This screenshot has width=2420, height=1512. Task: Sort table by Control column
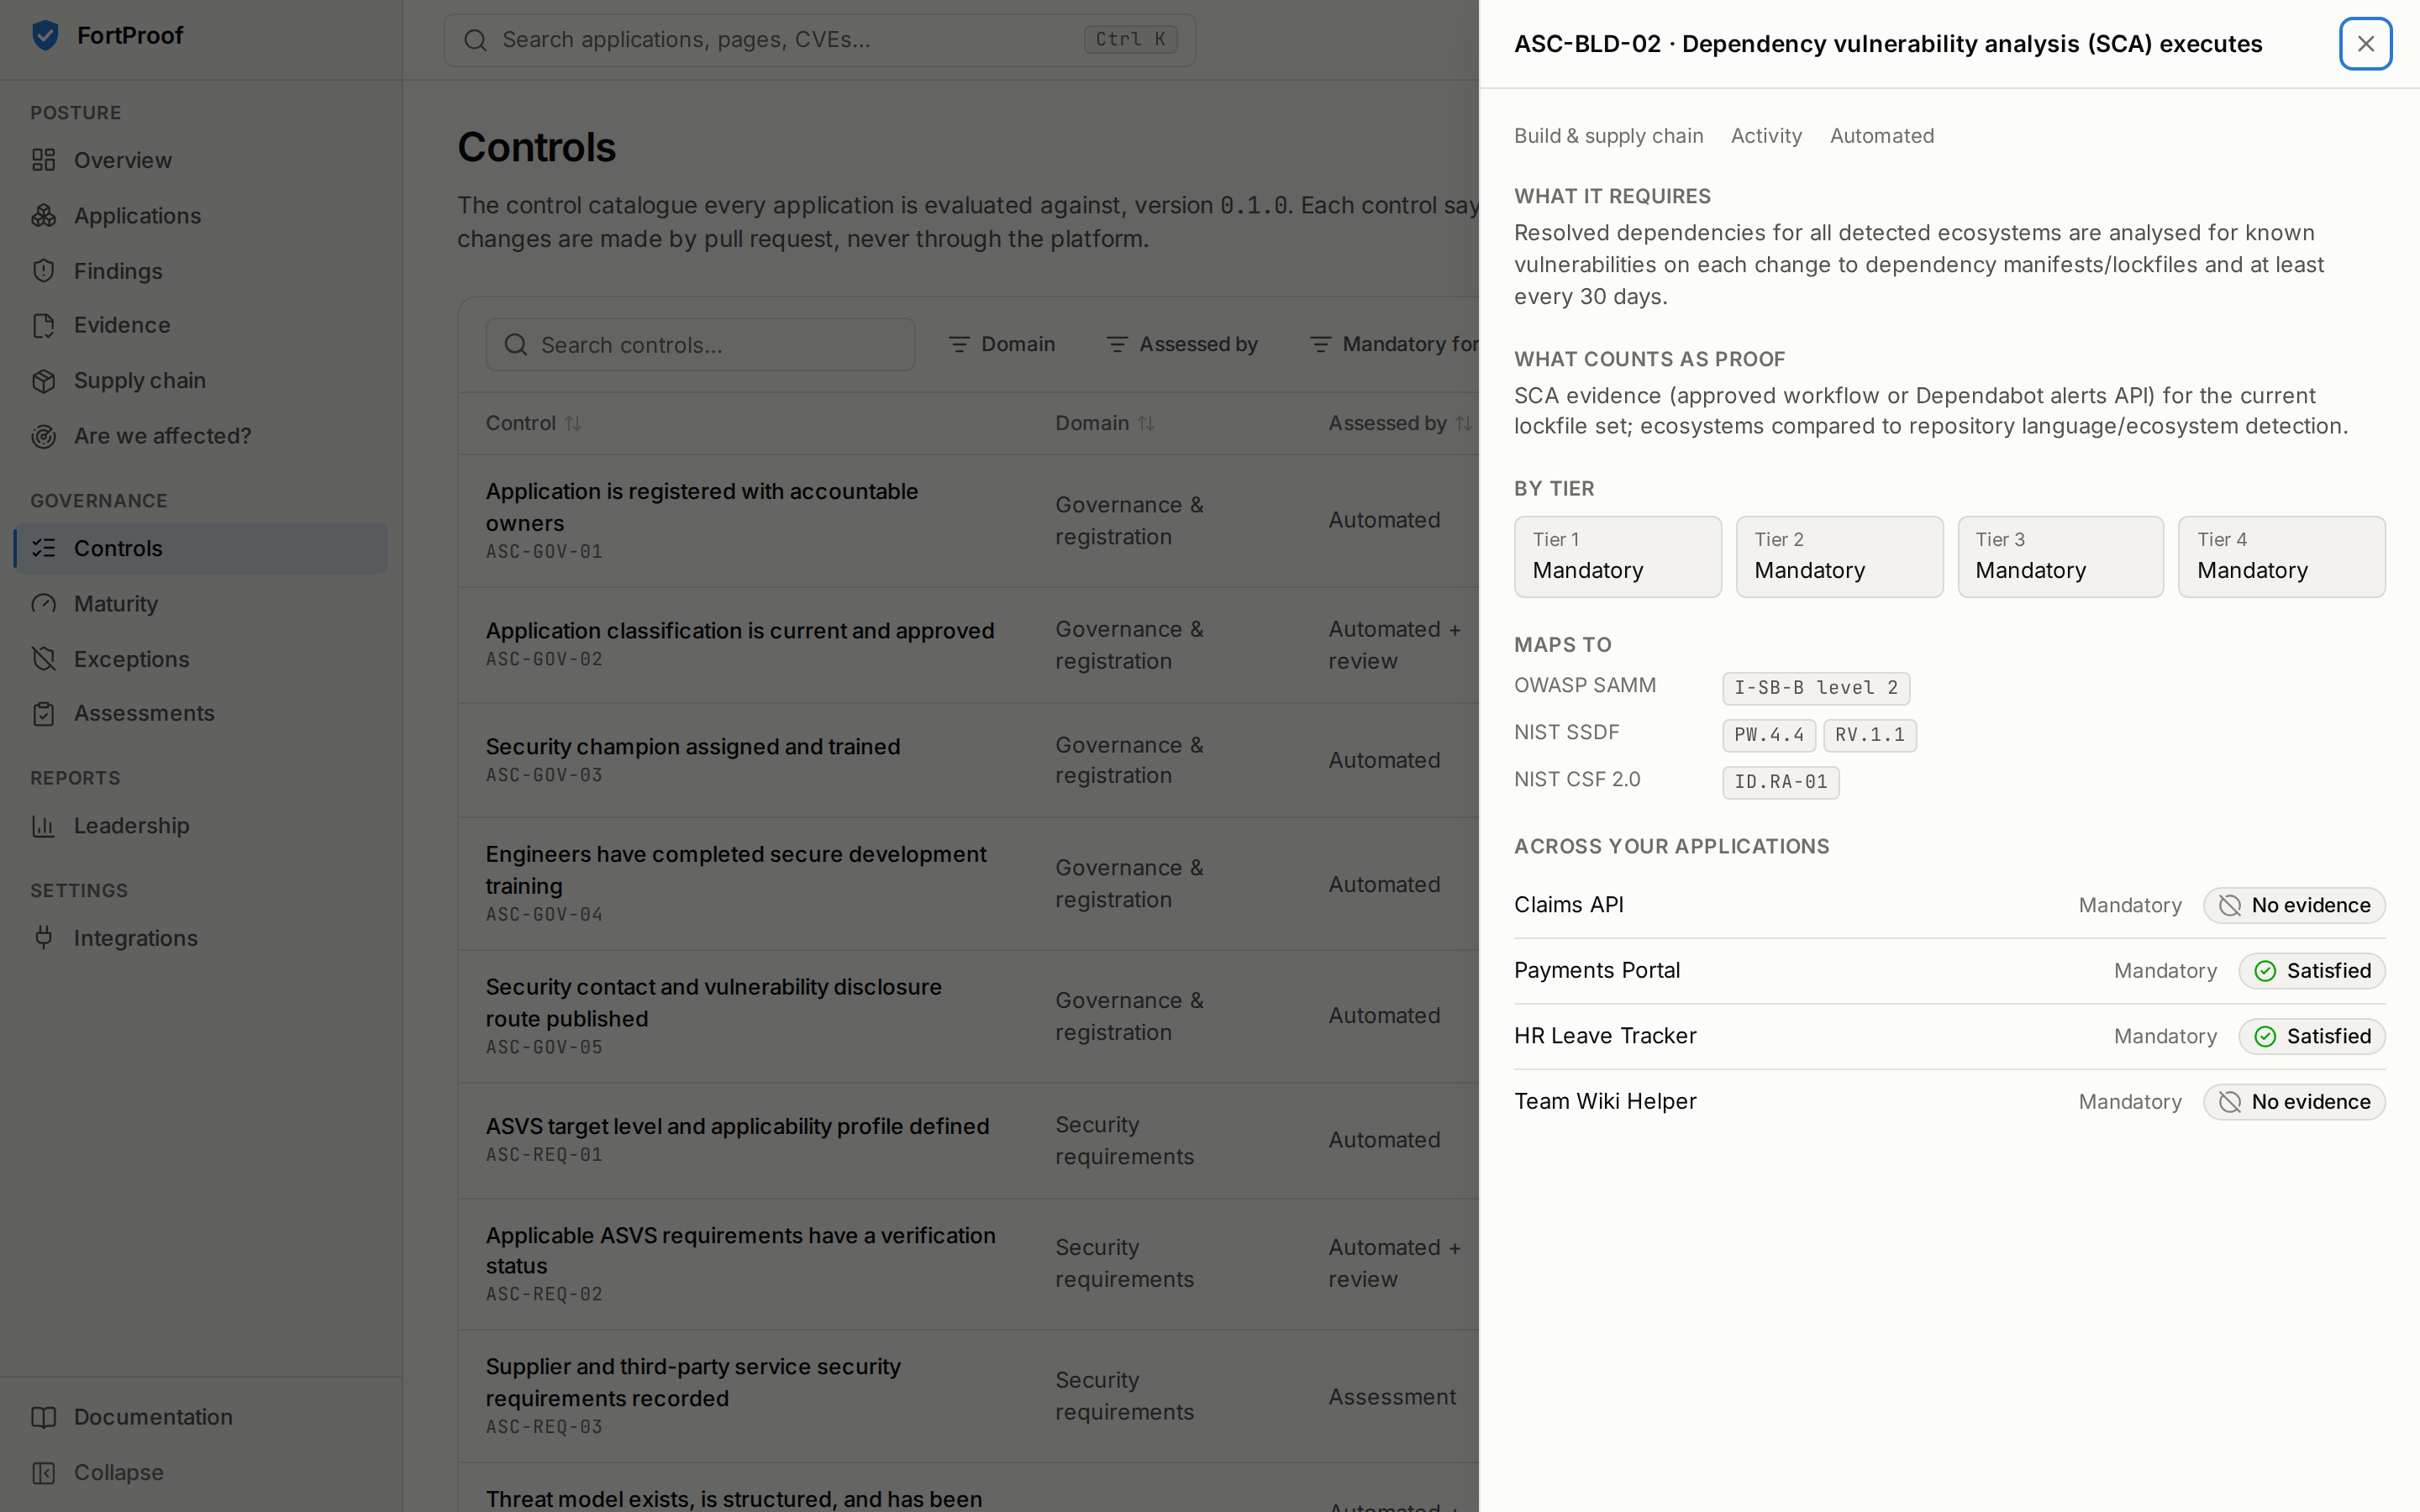coord(533,424)
